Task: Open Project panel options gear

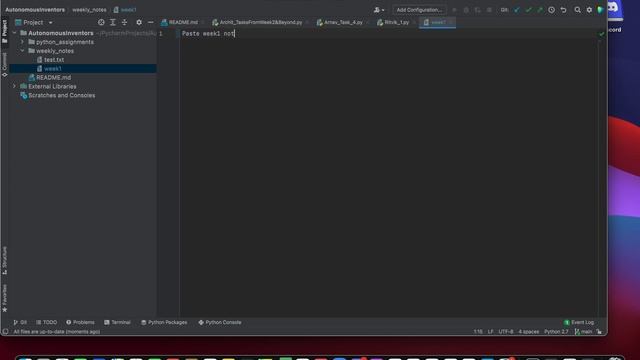Action: coord(139,22)
